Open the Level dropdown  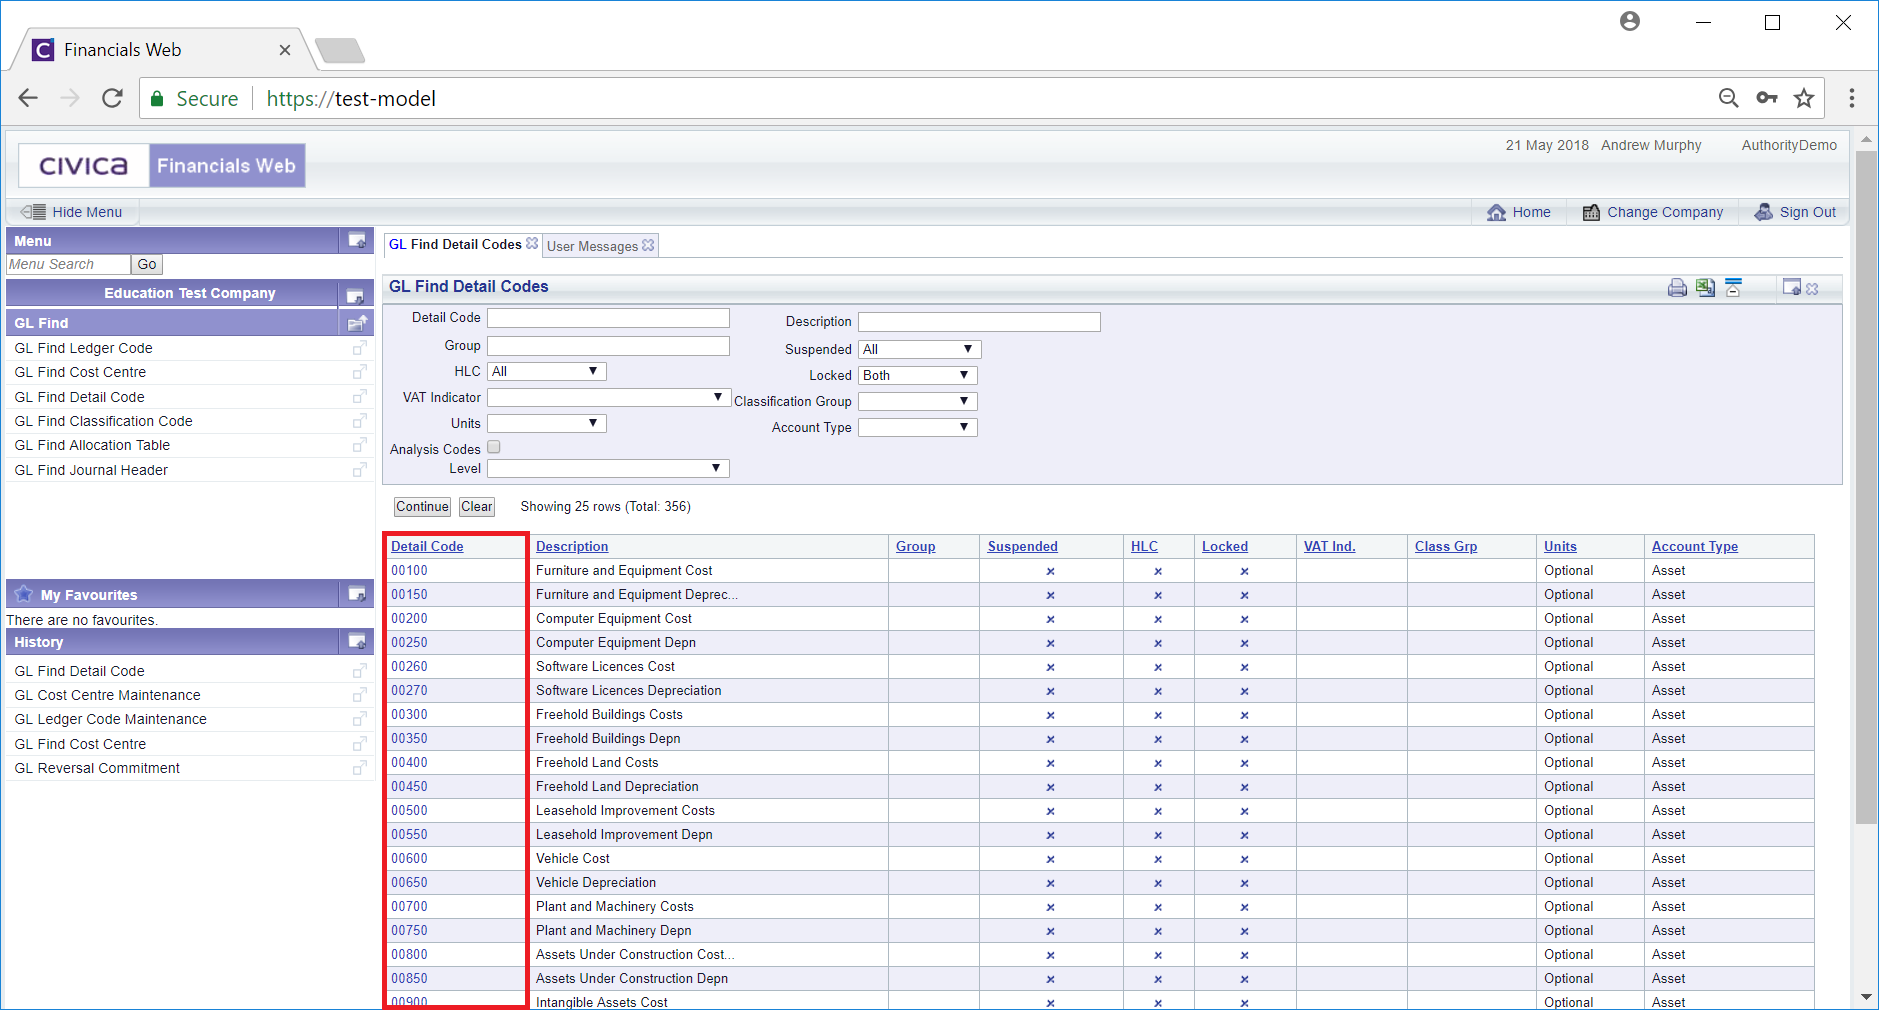608,468
